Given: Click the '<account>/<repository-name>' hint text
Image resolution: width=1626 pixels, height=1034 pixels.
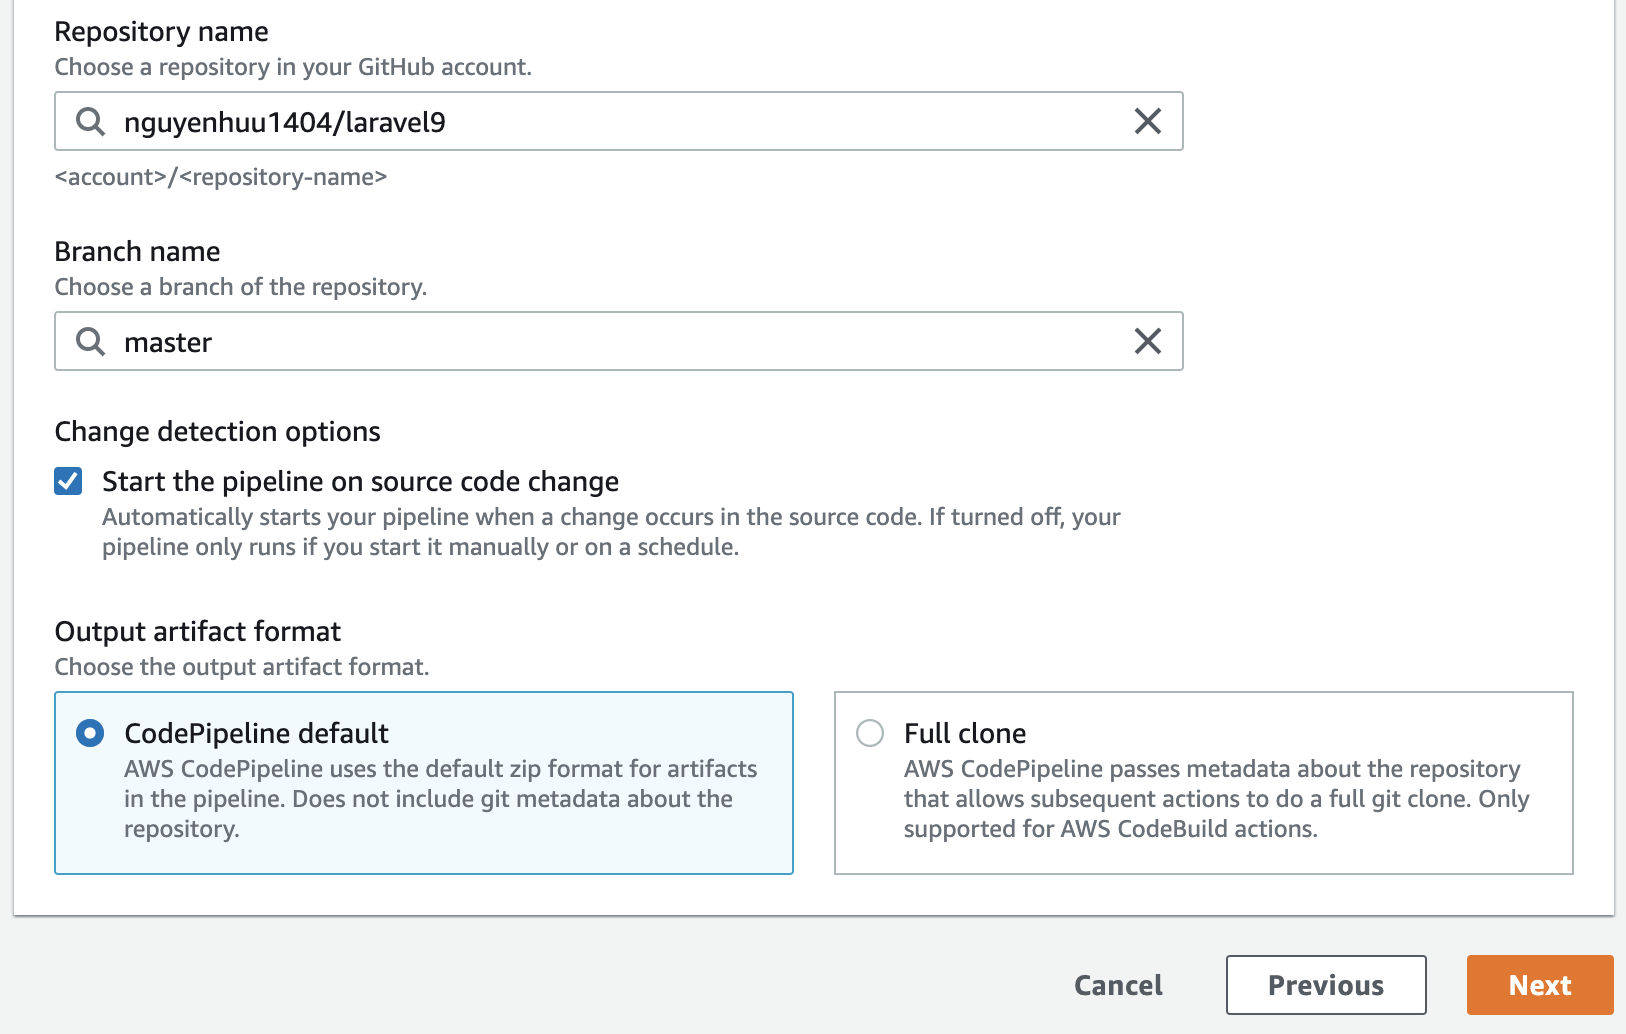Looking at the screenshot, I should point(221,177).
